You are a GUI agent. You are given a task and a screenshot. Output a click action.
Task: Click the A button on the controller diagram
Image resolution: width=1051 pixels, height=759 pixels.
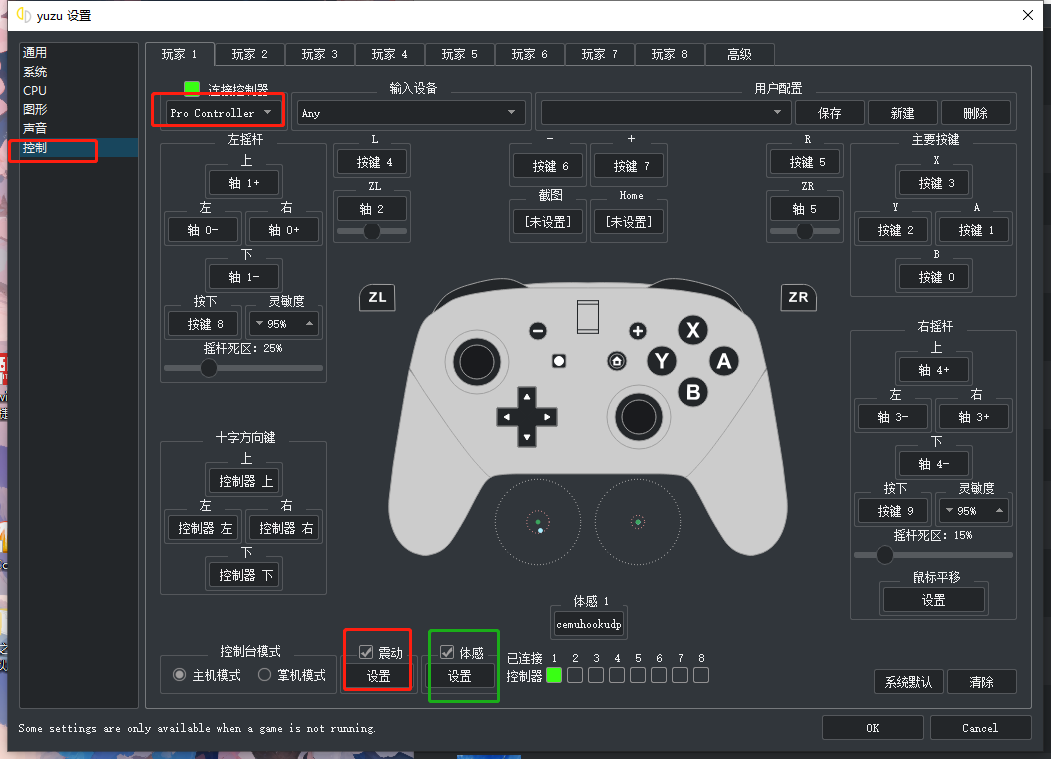click(x=724, y=361)
